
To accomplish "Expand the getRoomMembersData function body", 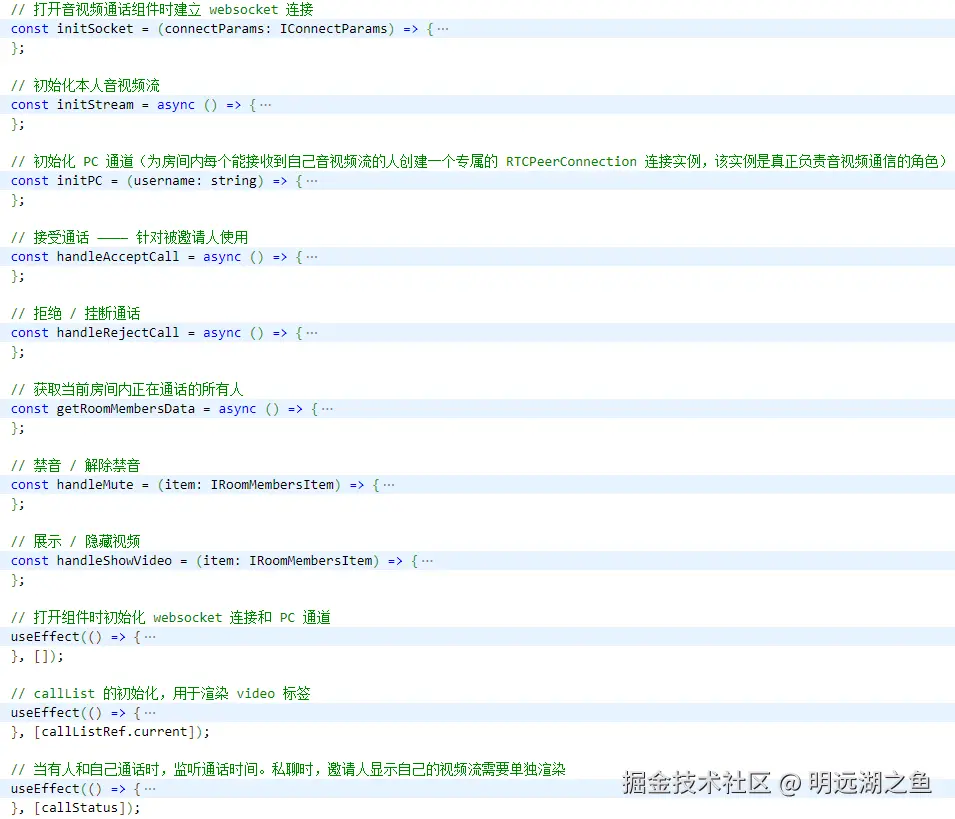I will [x=329, y=408].
